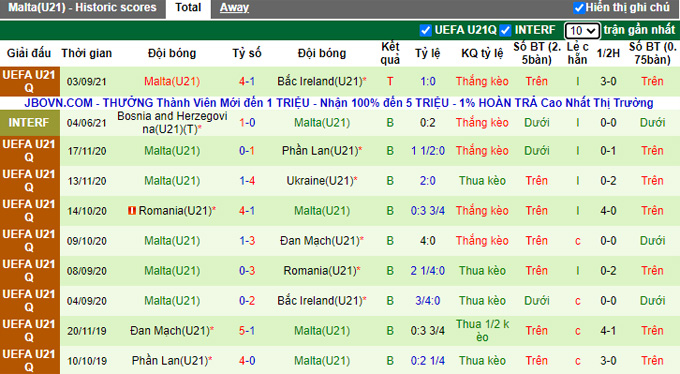This screenshot has height=374, width=680.
Task: Open the Ukraine(U21) team link
Action: point(320,181)
